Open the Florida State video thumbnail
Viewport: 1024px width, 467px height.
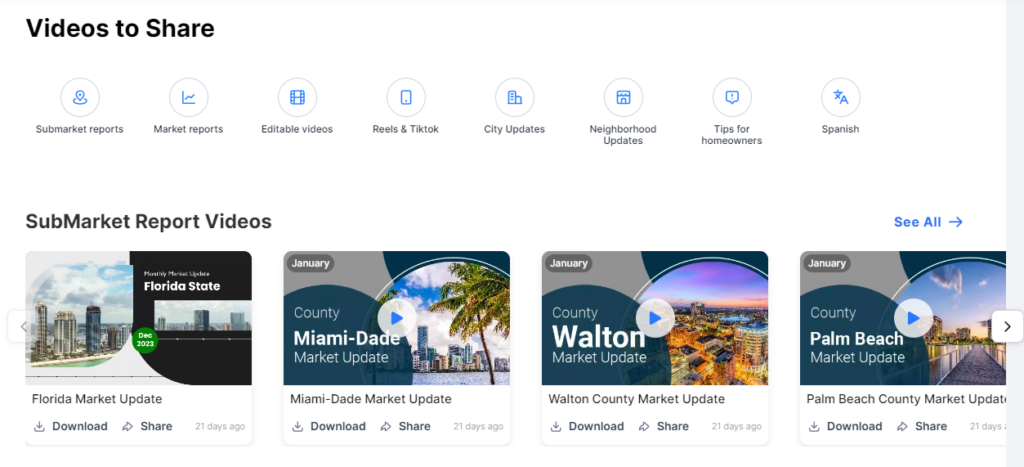pyautogui.click(x=139, y=318)
